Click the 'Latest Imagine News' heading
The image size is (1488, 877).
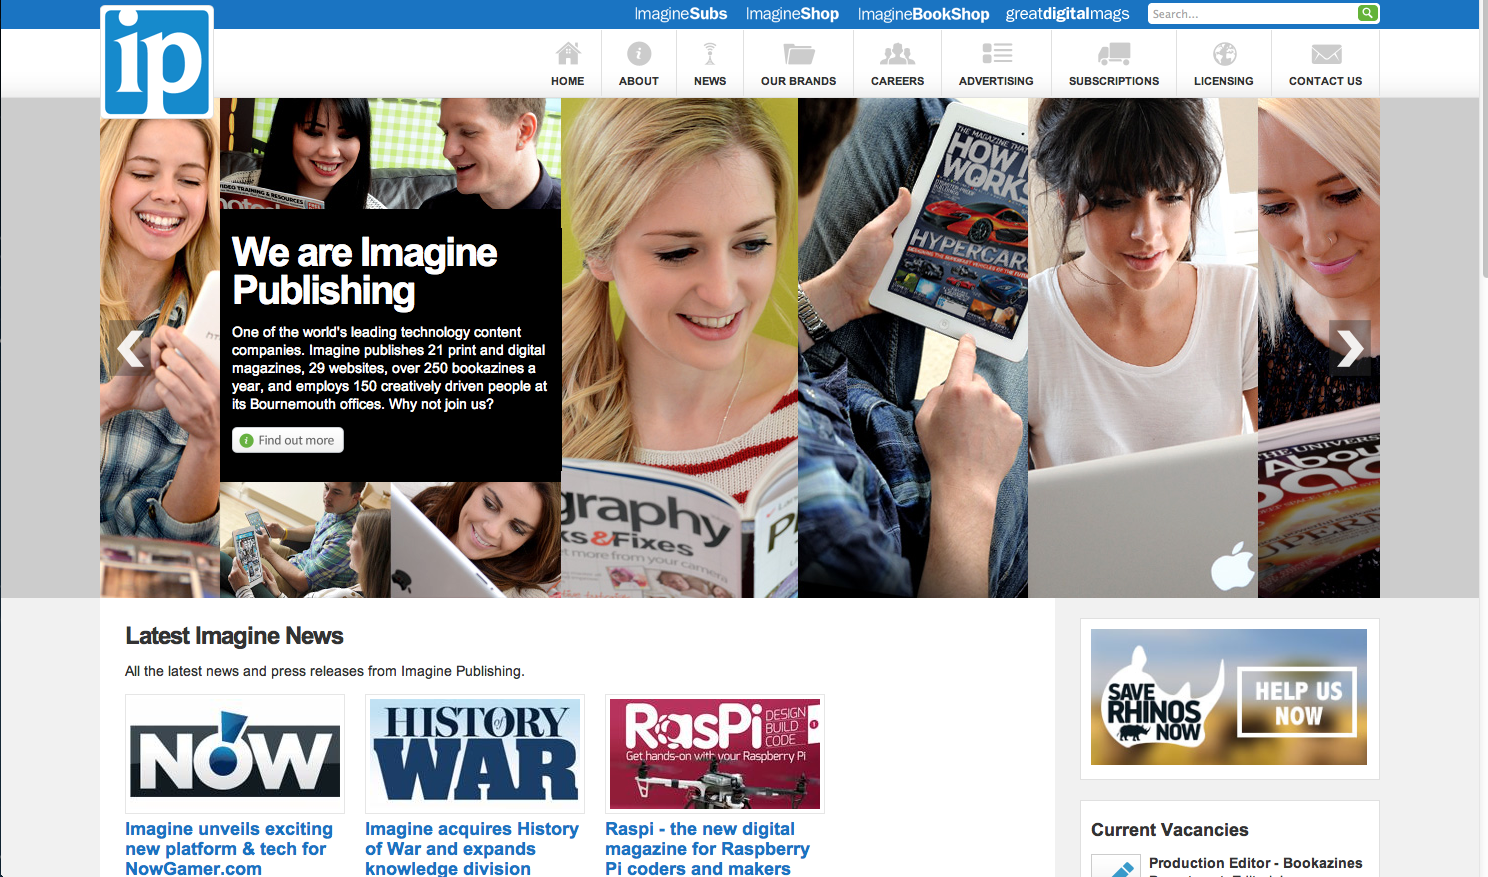tap(234, 636)
